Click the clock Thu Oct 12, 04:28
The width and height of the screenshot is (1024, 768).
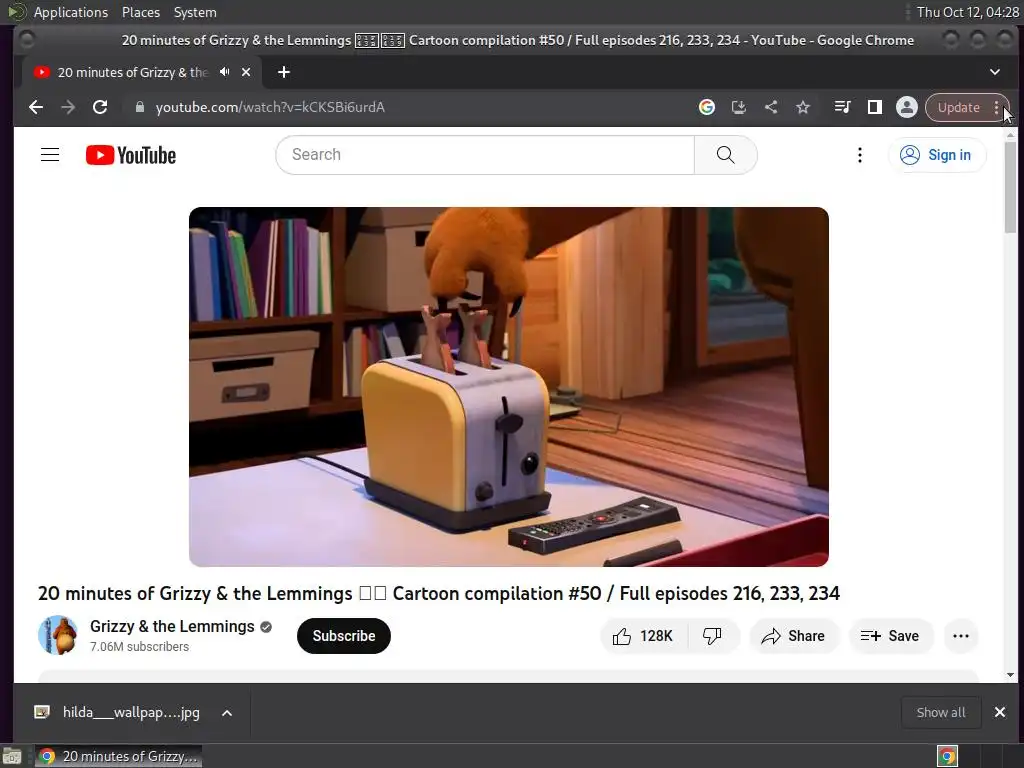coord(967,12)
